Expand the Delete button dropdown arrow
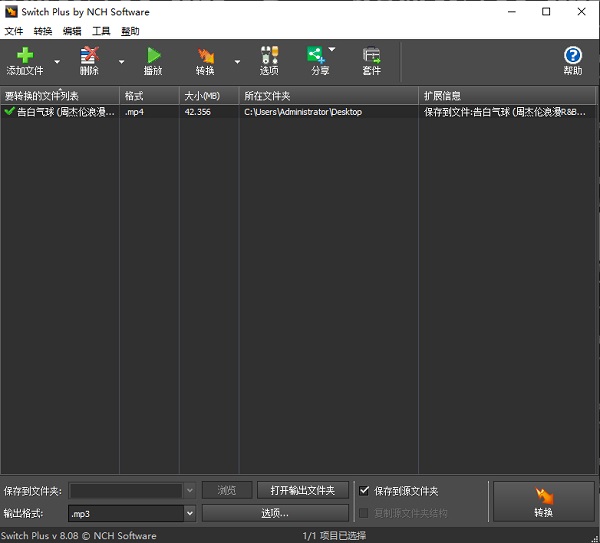600x543 pixels. click(121, 62)
